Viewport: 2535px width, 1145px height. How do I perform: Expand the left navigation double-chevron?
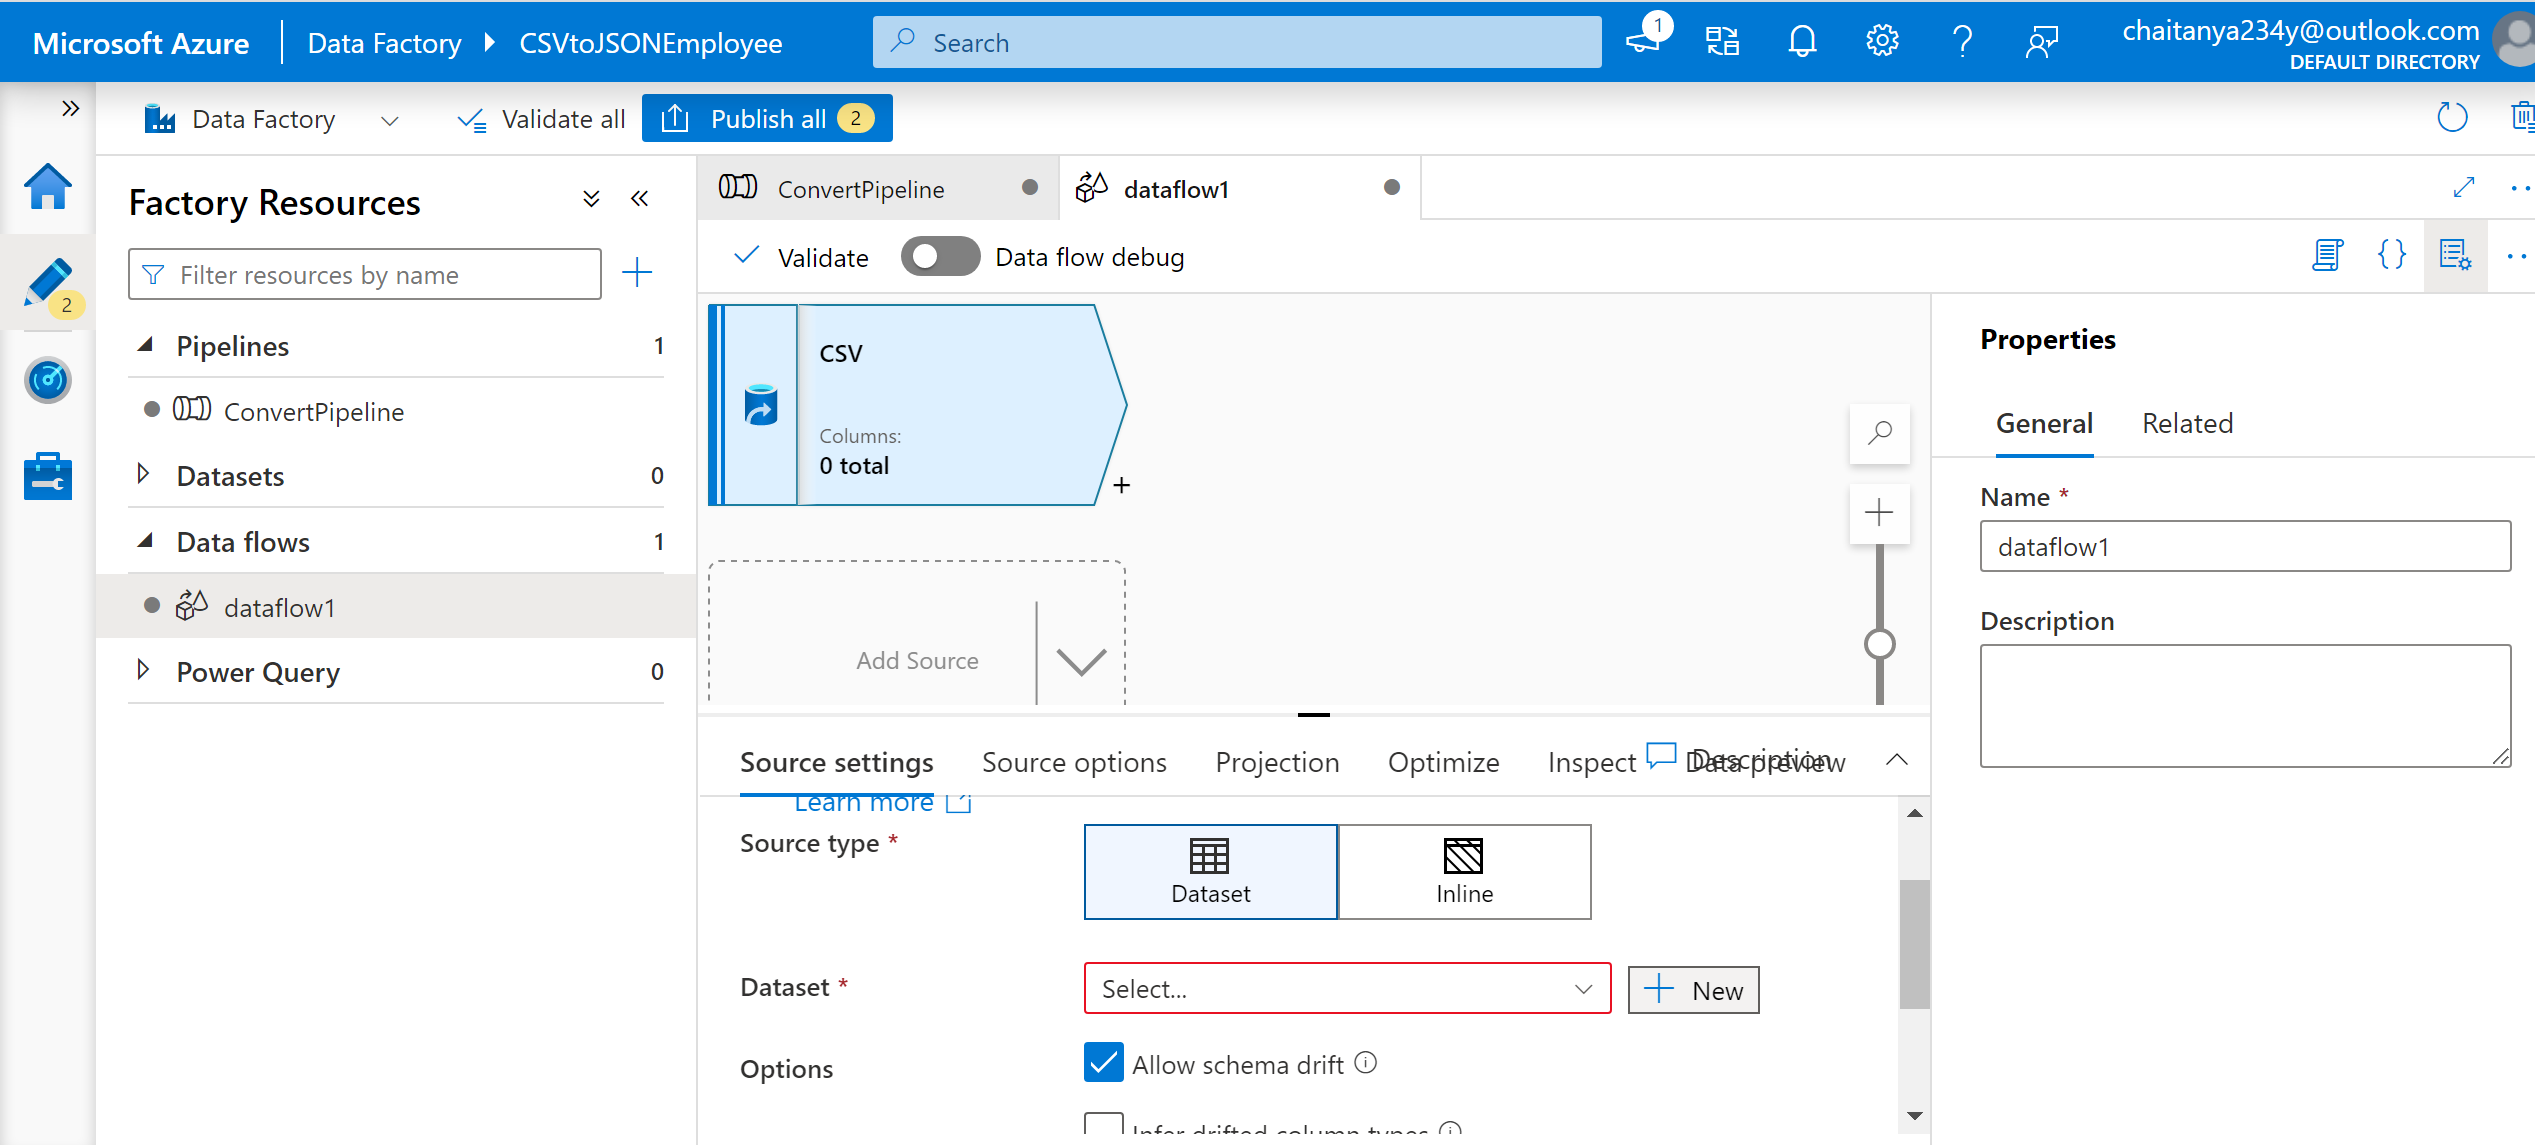tap(70, 108)
